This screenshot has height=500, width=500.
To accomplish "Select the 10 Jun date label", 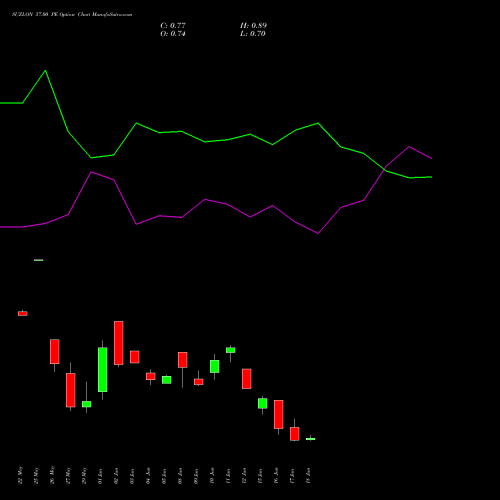I will (213, 476).
